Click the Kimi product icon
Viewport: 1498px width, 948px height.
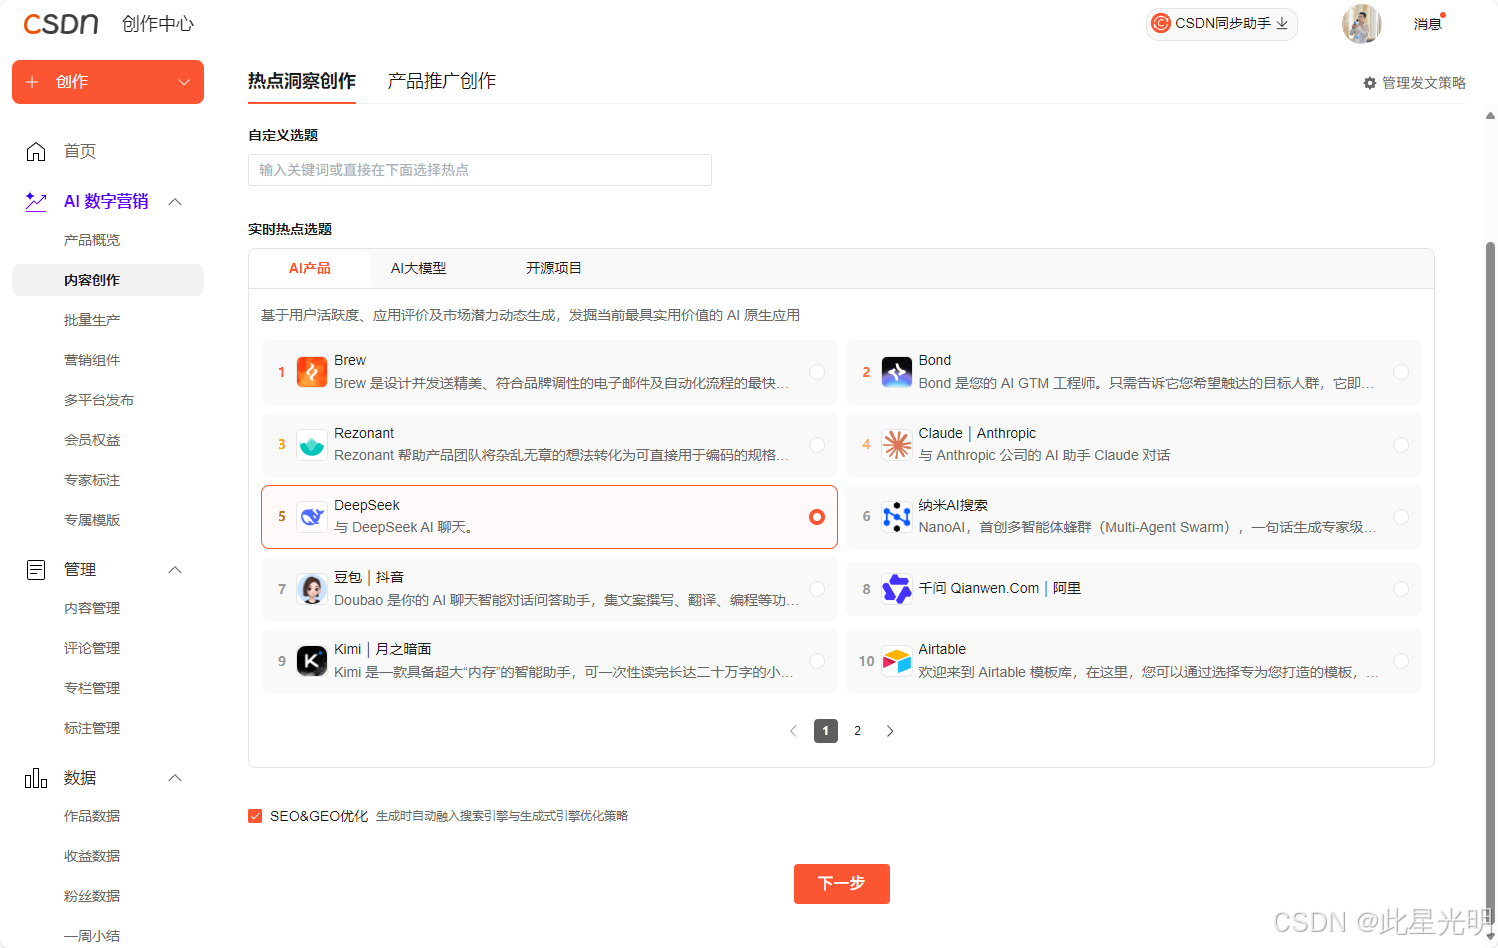click(312, 661)
